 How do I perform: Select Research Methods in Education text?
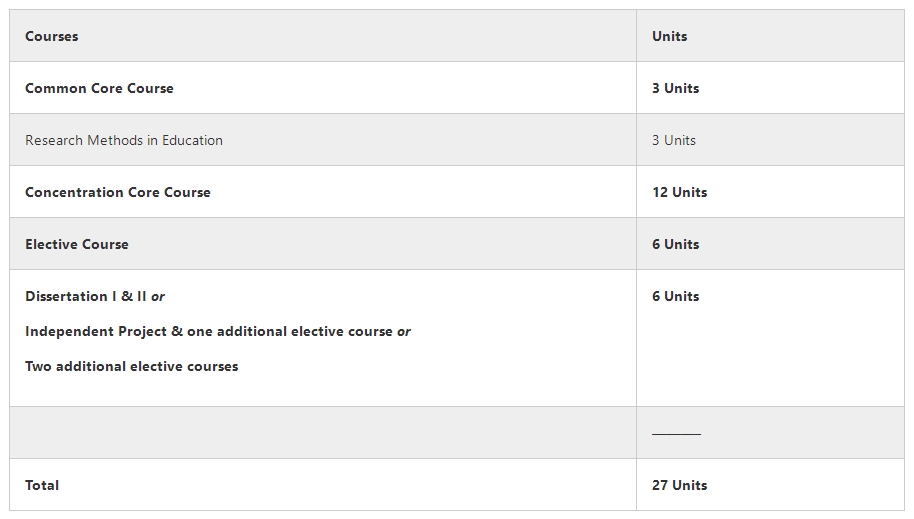pyautogui.click(x=124, y=140)
